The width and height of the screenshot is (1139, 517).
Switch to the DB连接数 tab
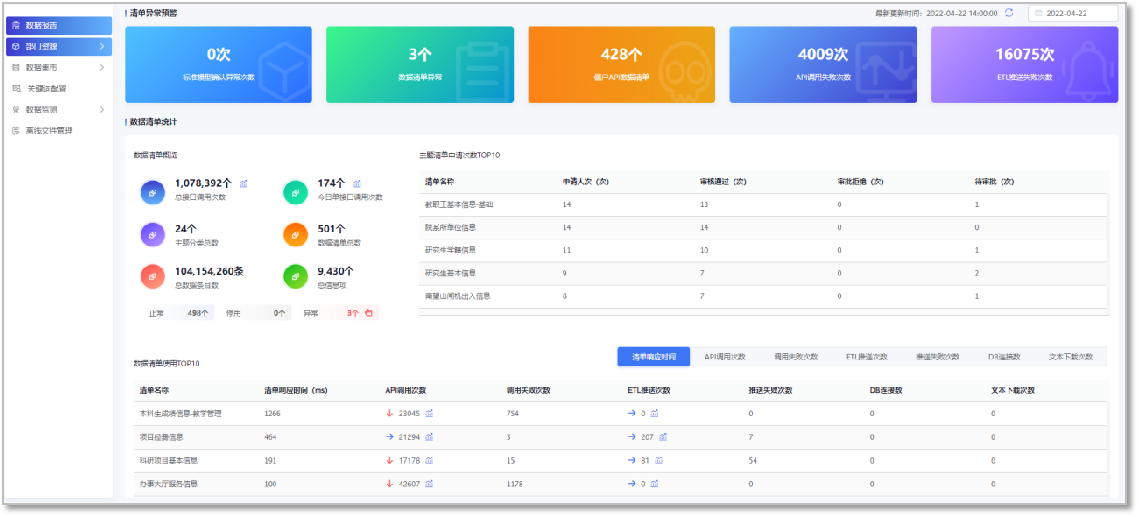(x=1004, y=357)
